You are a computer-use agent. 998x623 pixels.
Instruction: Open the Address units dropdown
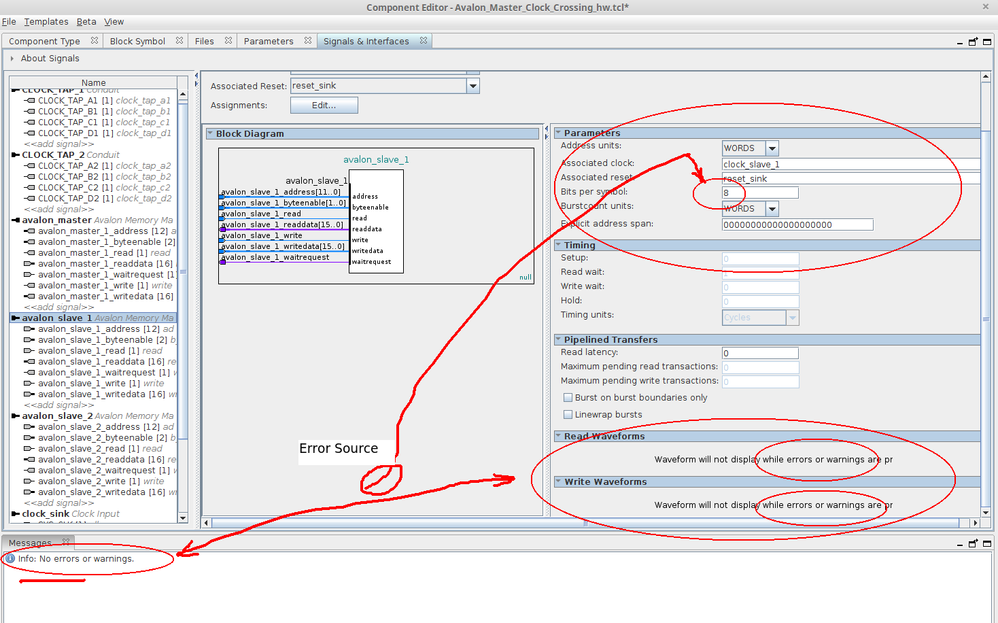click(771, 148)
